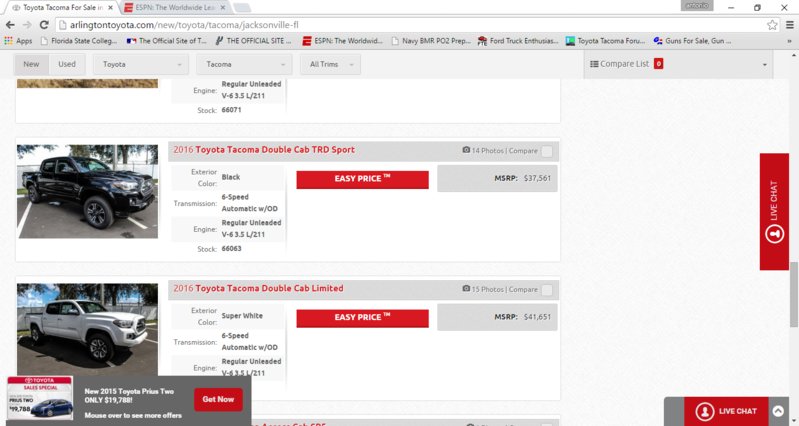Click Get Now on the Prius offer
The image size is (799, 426).
(218, 400)
